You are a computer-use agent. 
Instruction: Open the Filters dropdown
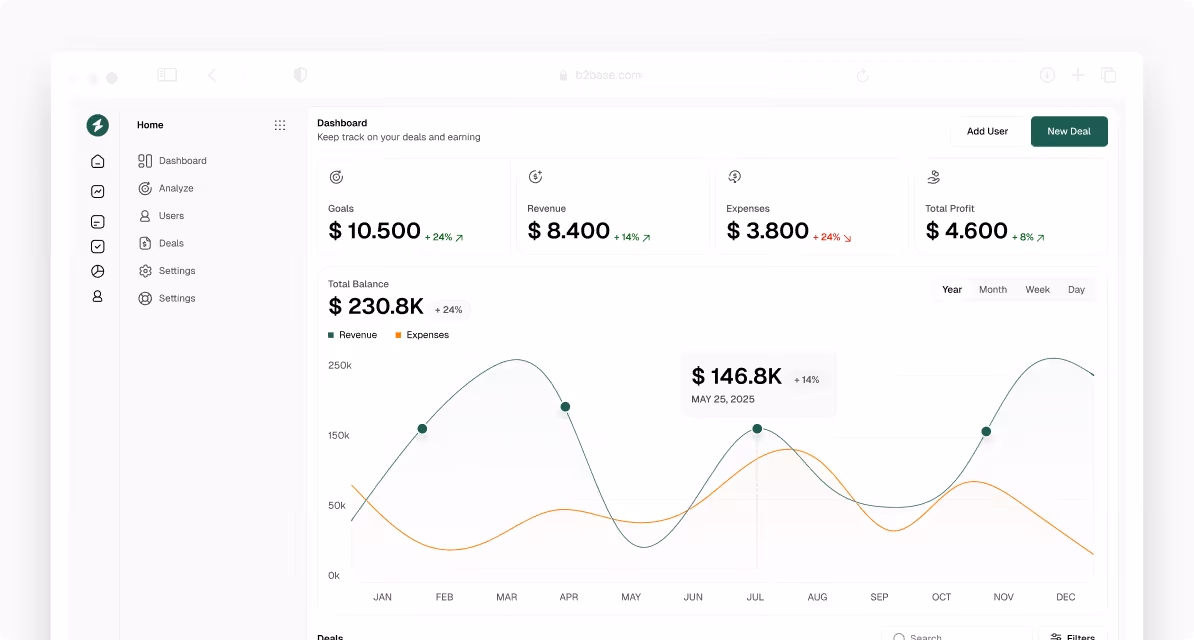[1074, 636]
